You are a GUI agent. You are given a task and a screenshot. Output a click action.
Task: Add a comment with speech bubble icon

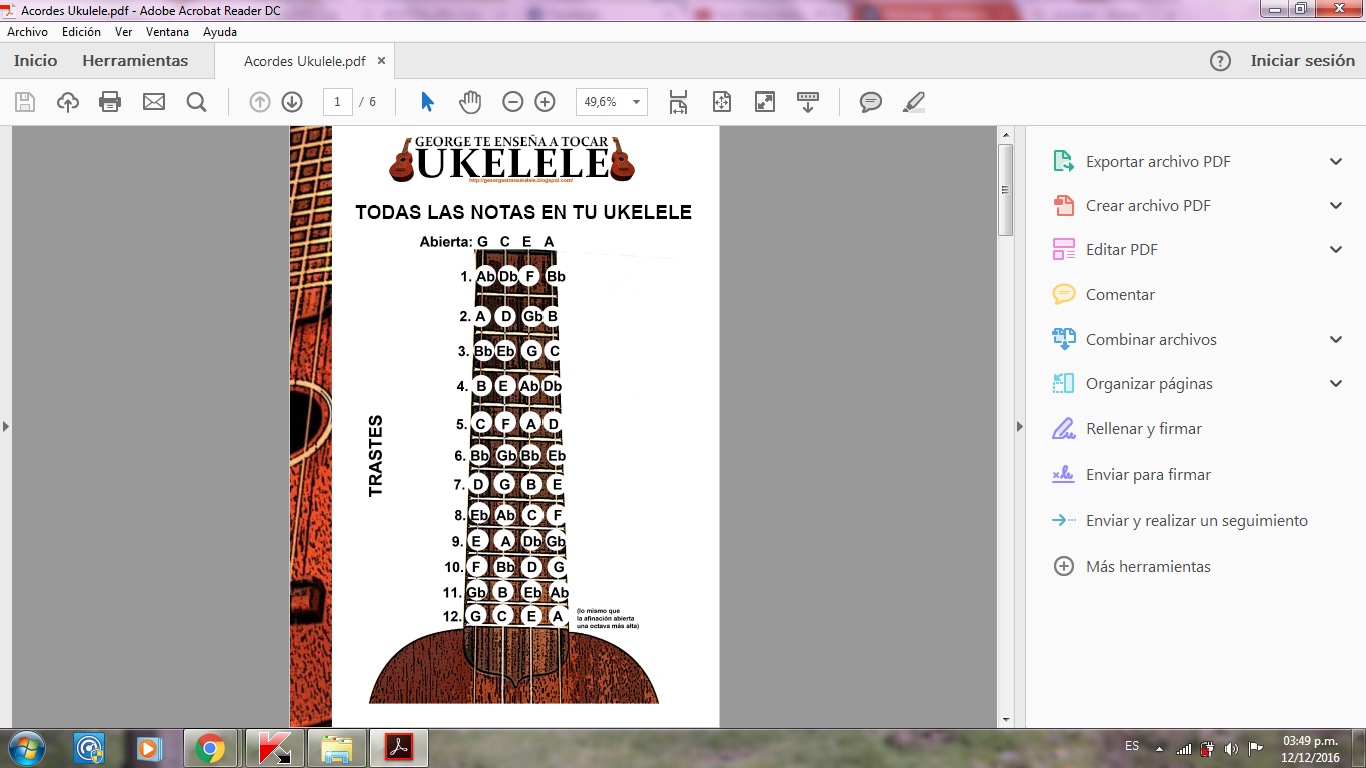point(871,102)
